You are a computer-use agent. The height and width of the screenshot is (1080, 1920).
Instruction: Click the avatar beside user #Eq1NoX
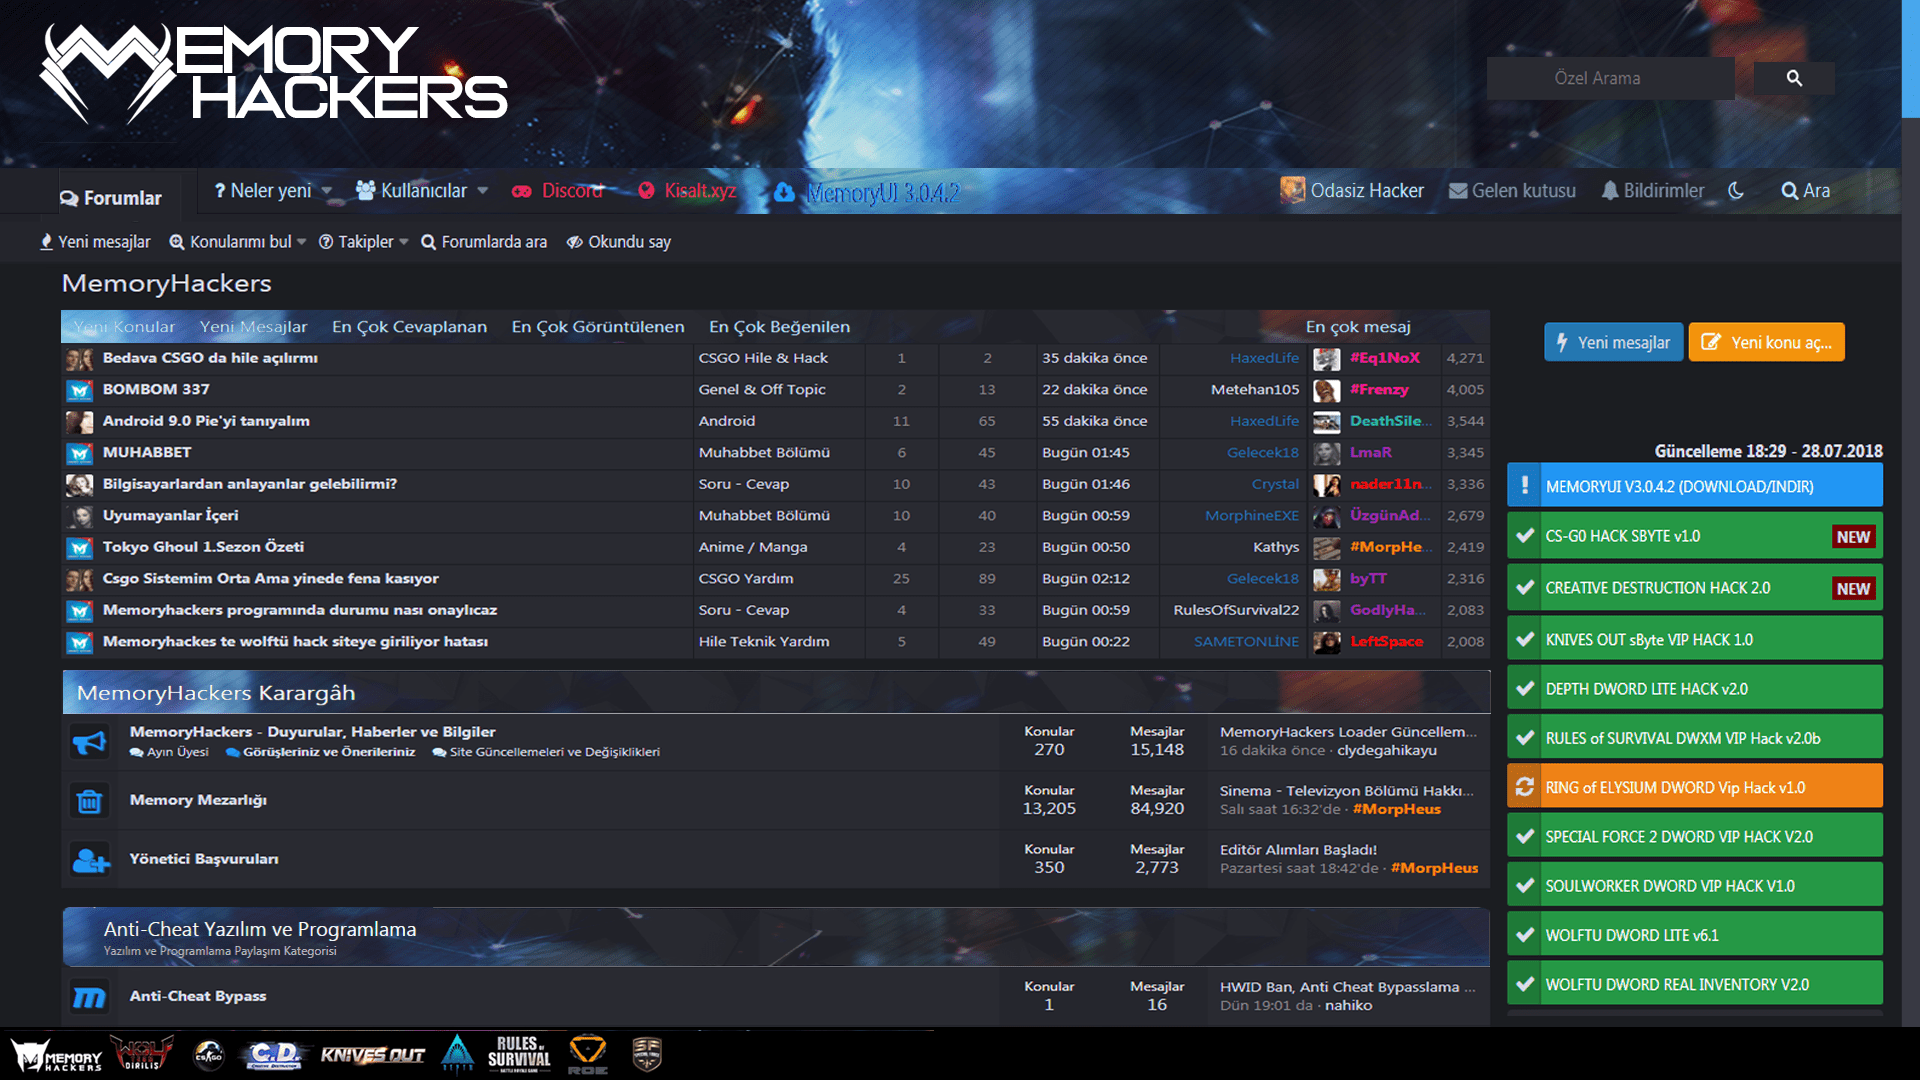(x=1327, y=359)
